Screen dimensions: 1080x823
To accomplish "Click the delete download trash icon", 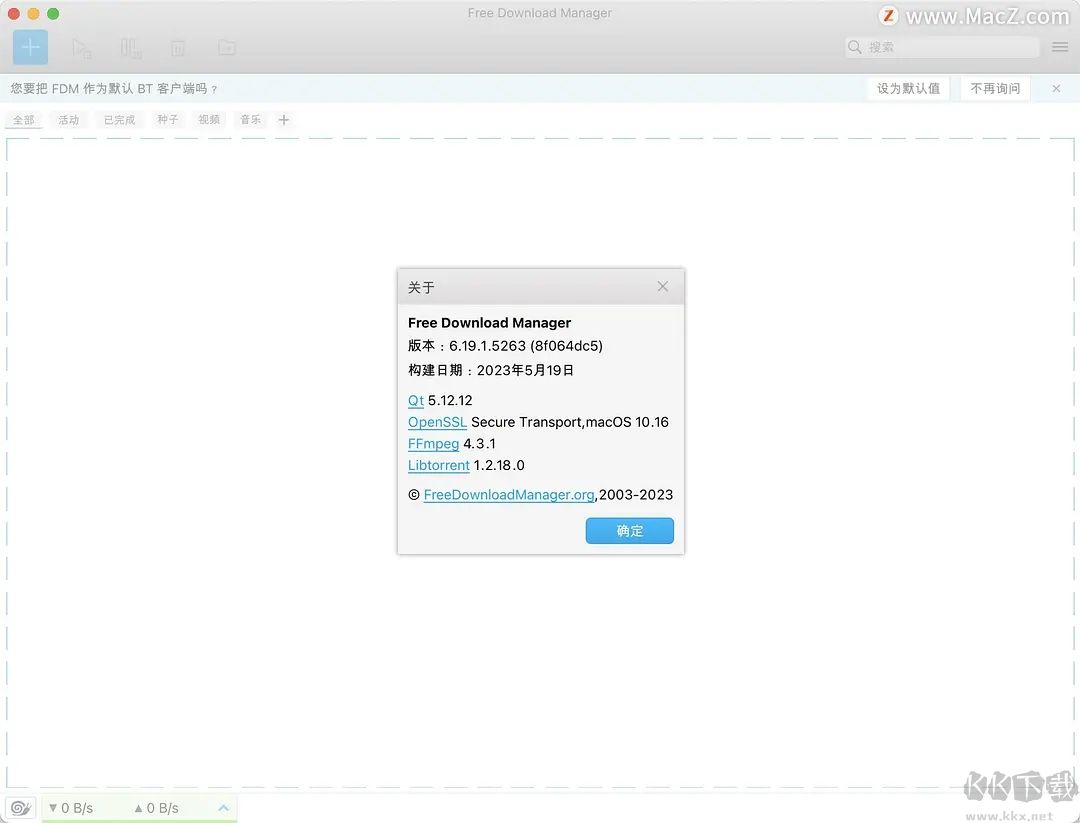I will click(x=178, y=47).
